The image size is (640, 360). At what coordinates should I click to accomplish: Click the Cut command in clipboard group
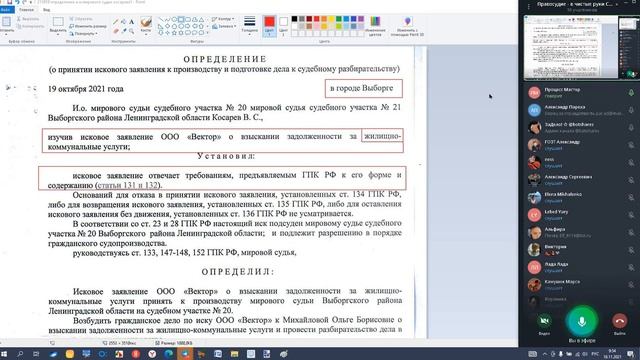(x=28, y=19)
